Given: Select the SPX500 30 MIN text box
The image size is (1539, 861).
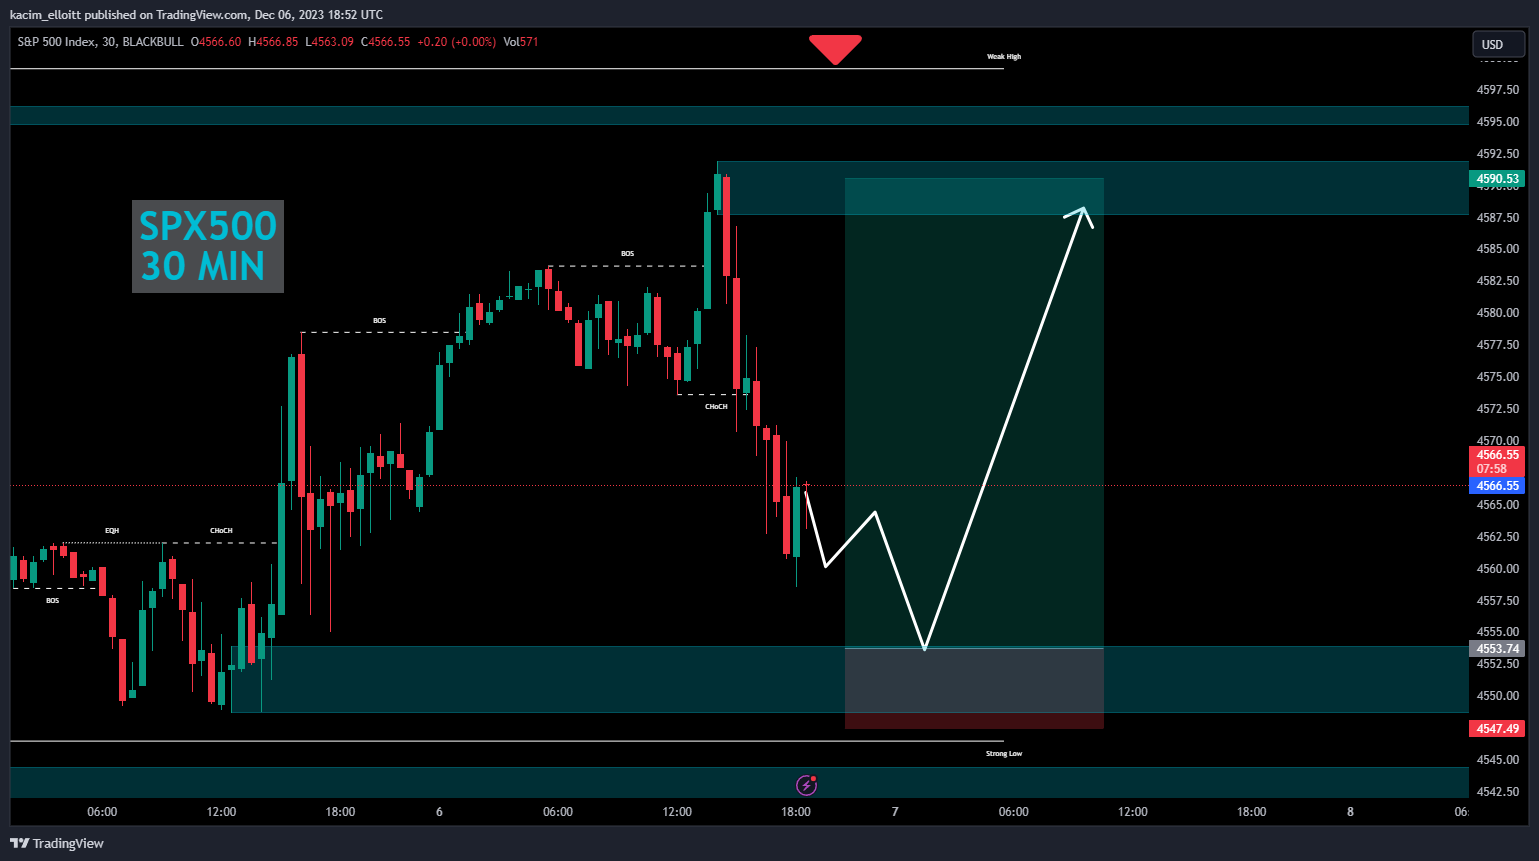Looking at the screenshot, I should point(208,246).
